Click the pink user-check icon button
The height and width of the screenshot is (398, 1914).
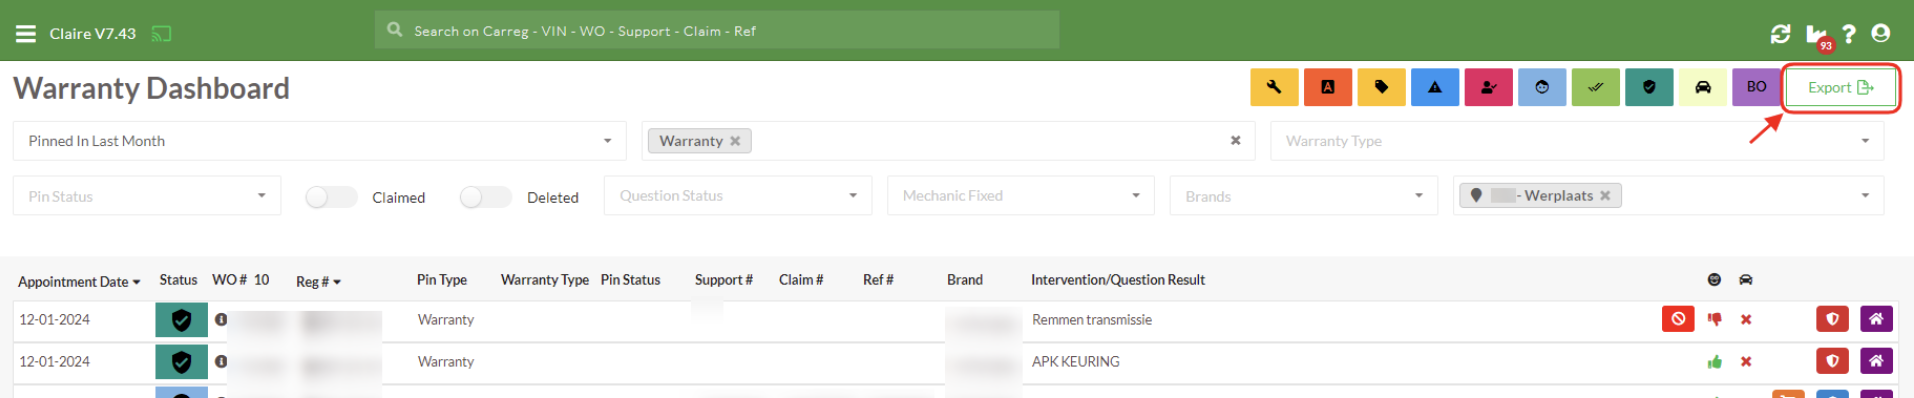click(1488, 87)
